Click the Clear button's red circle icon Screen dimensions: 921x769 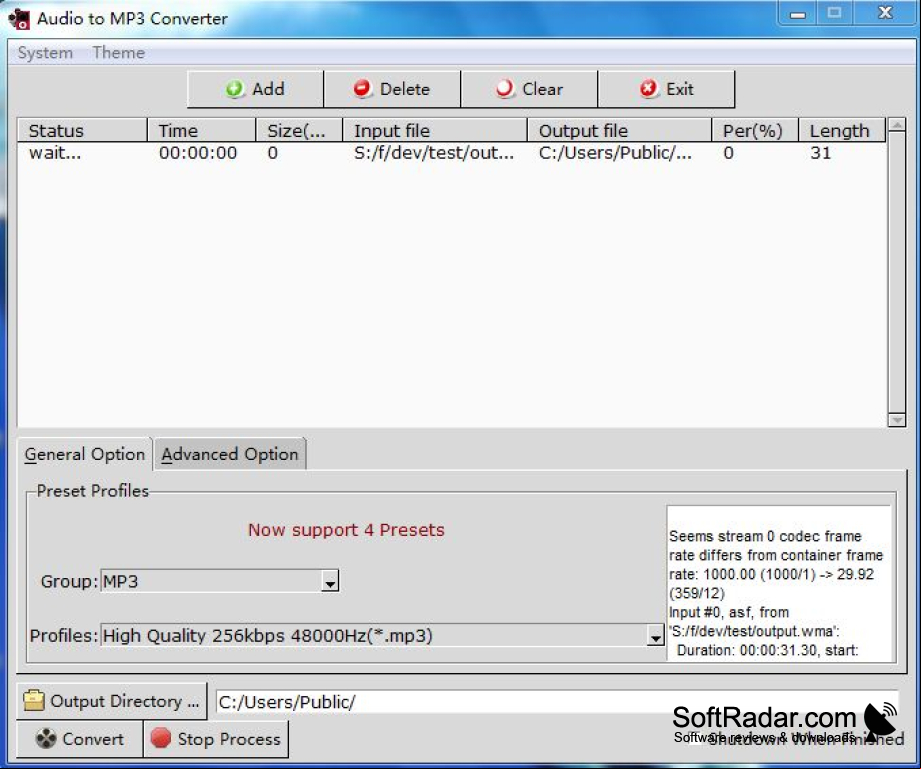pyautogui.click(x=505, y=89)
